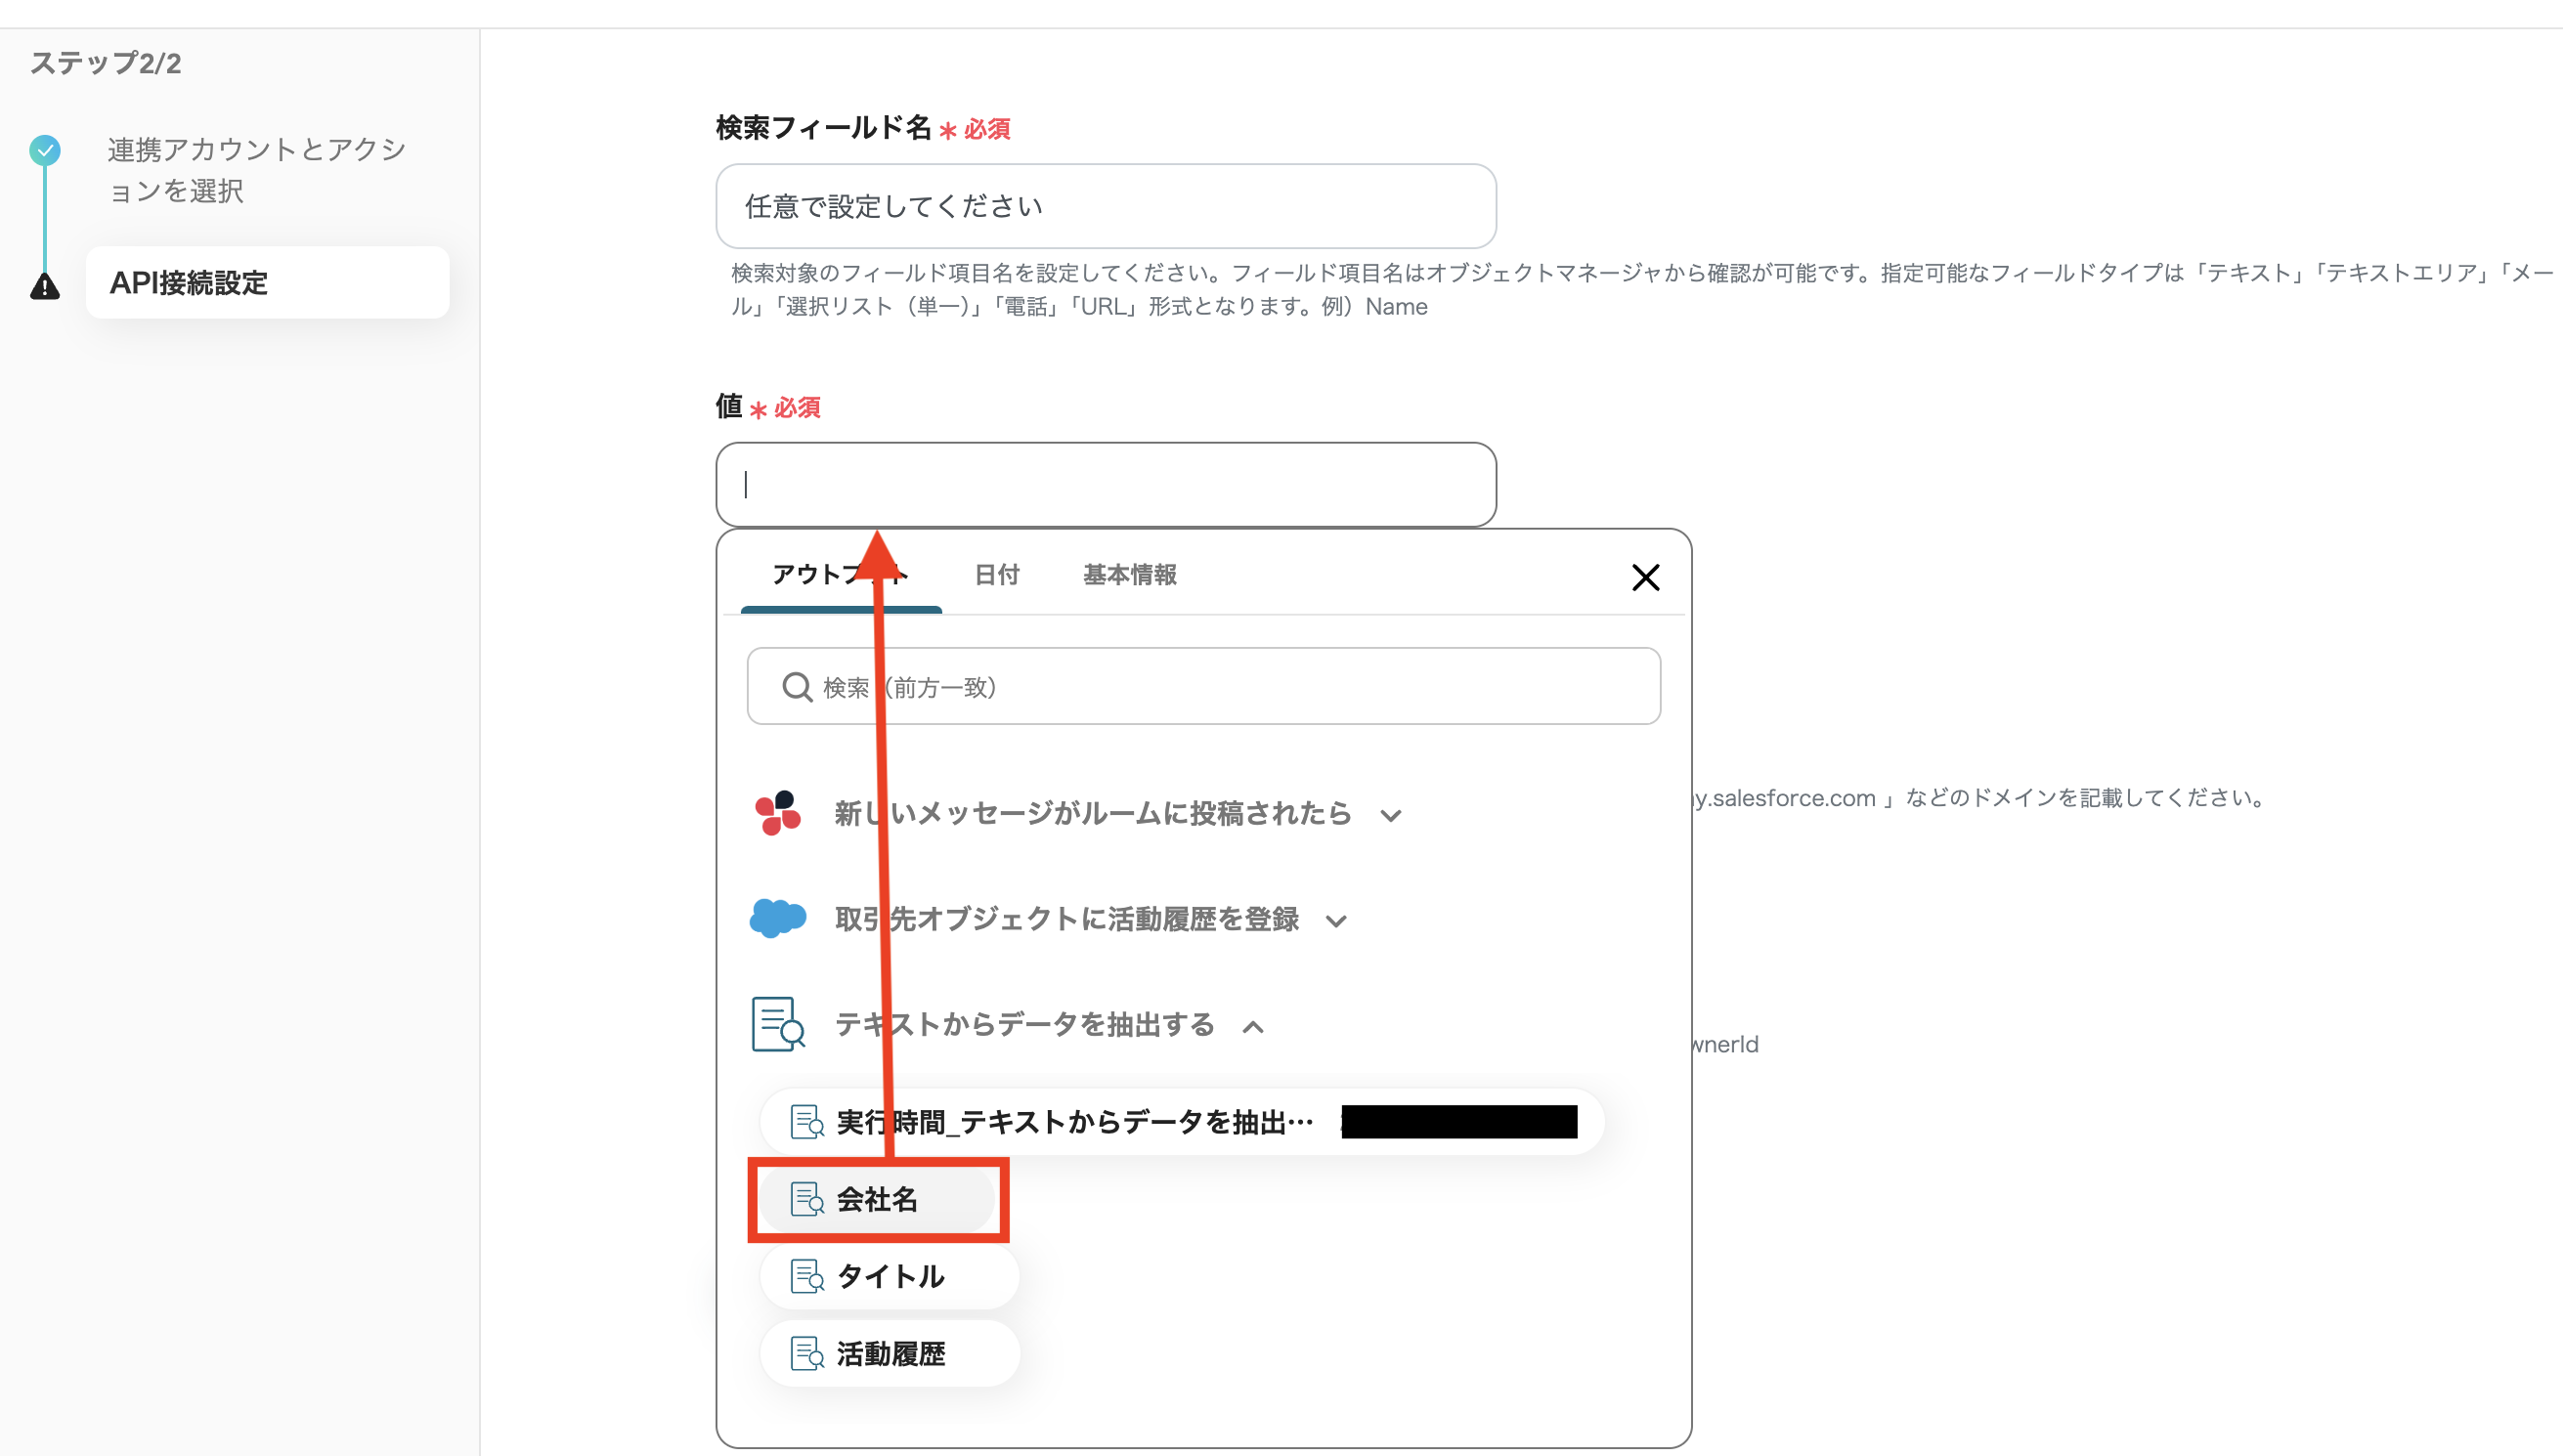Viewport: 2563px width, 1456px height.
Task: Click the Salesforce cloud icon
Action: (777, 918)
